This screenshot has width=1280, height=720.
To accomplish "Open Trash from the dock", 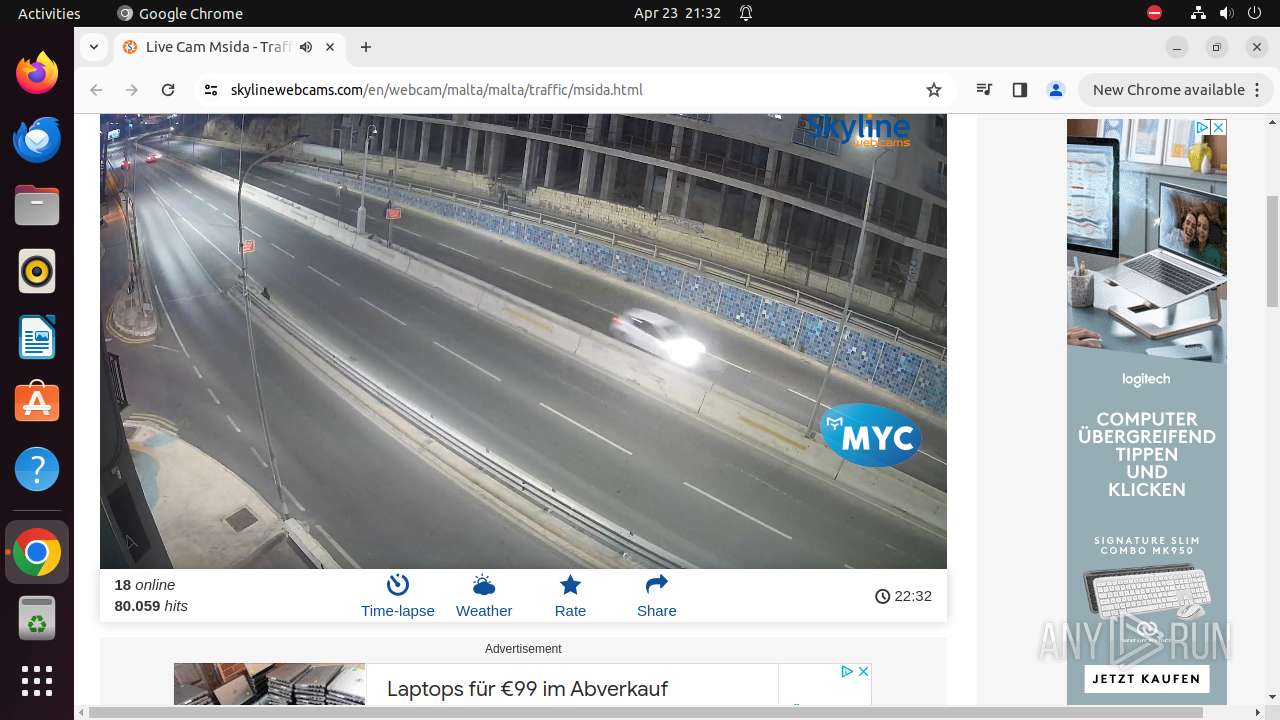I will click(37, 618).
